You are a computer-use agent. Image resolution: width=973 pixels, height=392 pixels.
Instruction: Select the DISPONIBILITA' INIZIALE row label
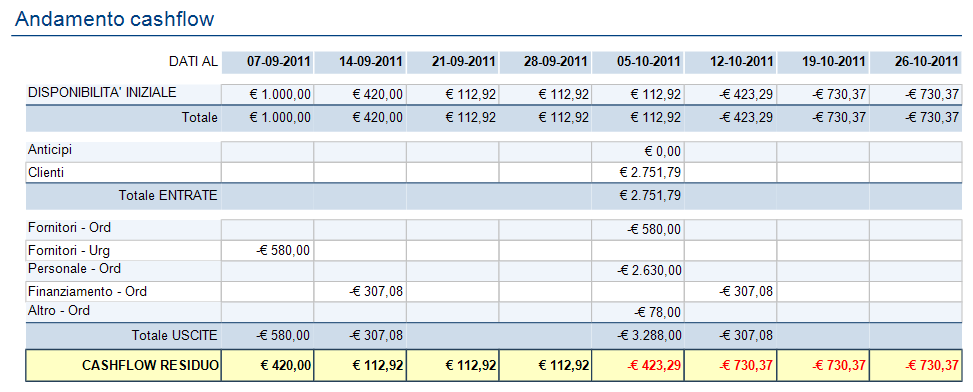[102, 93]
